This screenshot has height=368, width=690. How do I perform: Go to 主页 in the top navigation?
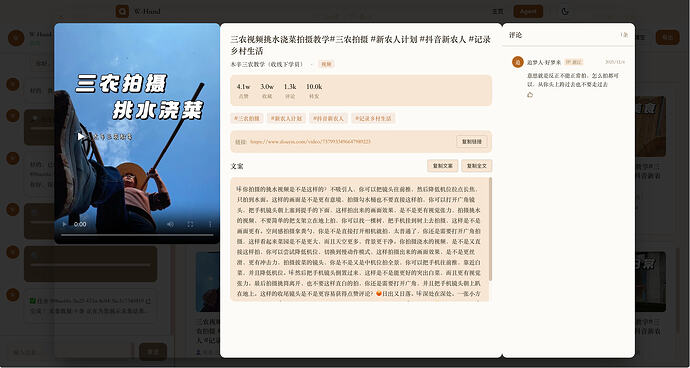coord(497,11)
